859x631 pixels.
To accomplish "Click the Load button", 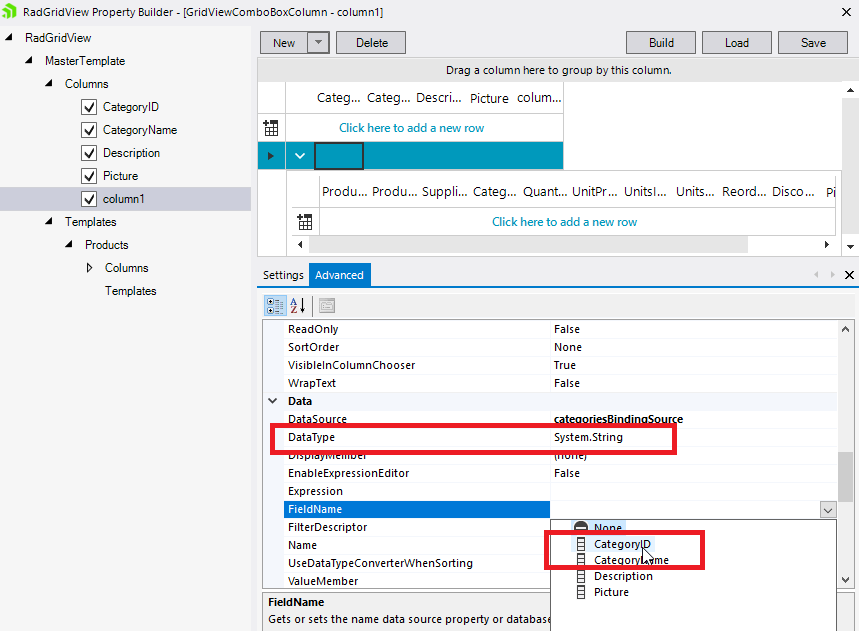I will pos(737,43).
